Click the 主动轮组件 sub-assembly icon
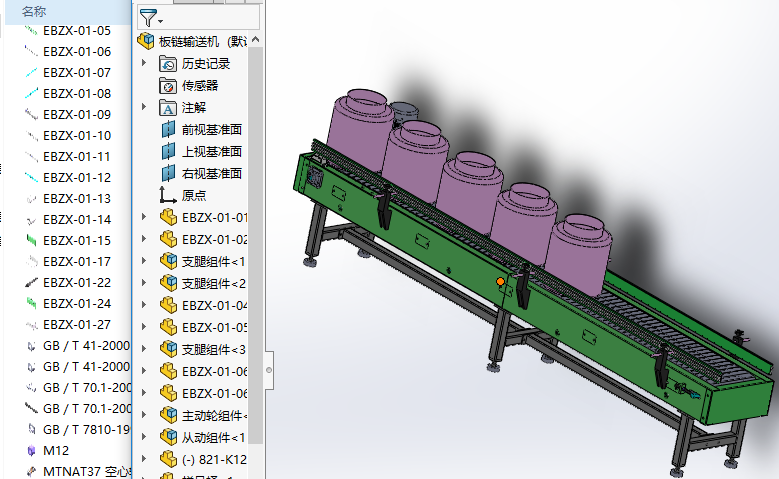Screen dimensions: 779x479 [x=168, y=415]
